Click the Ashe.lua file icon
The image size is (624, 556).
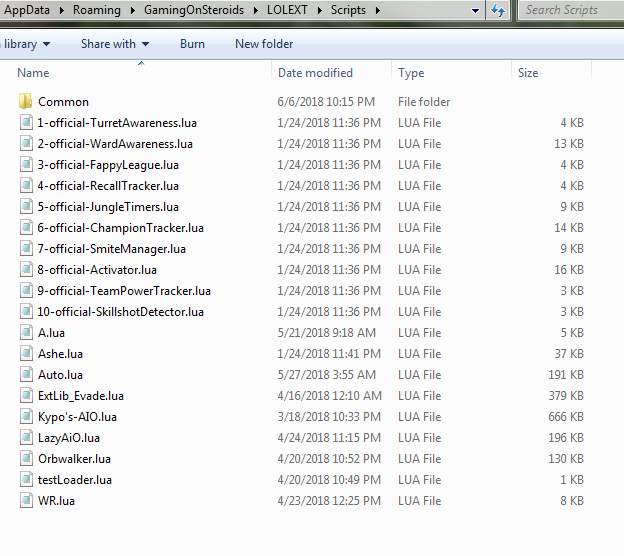(26, 354)
